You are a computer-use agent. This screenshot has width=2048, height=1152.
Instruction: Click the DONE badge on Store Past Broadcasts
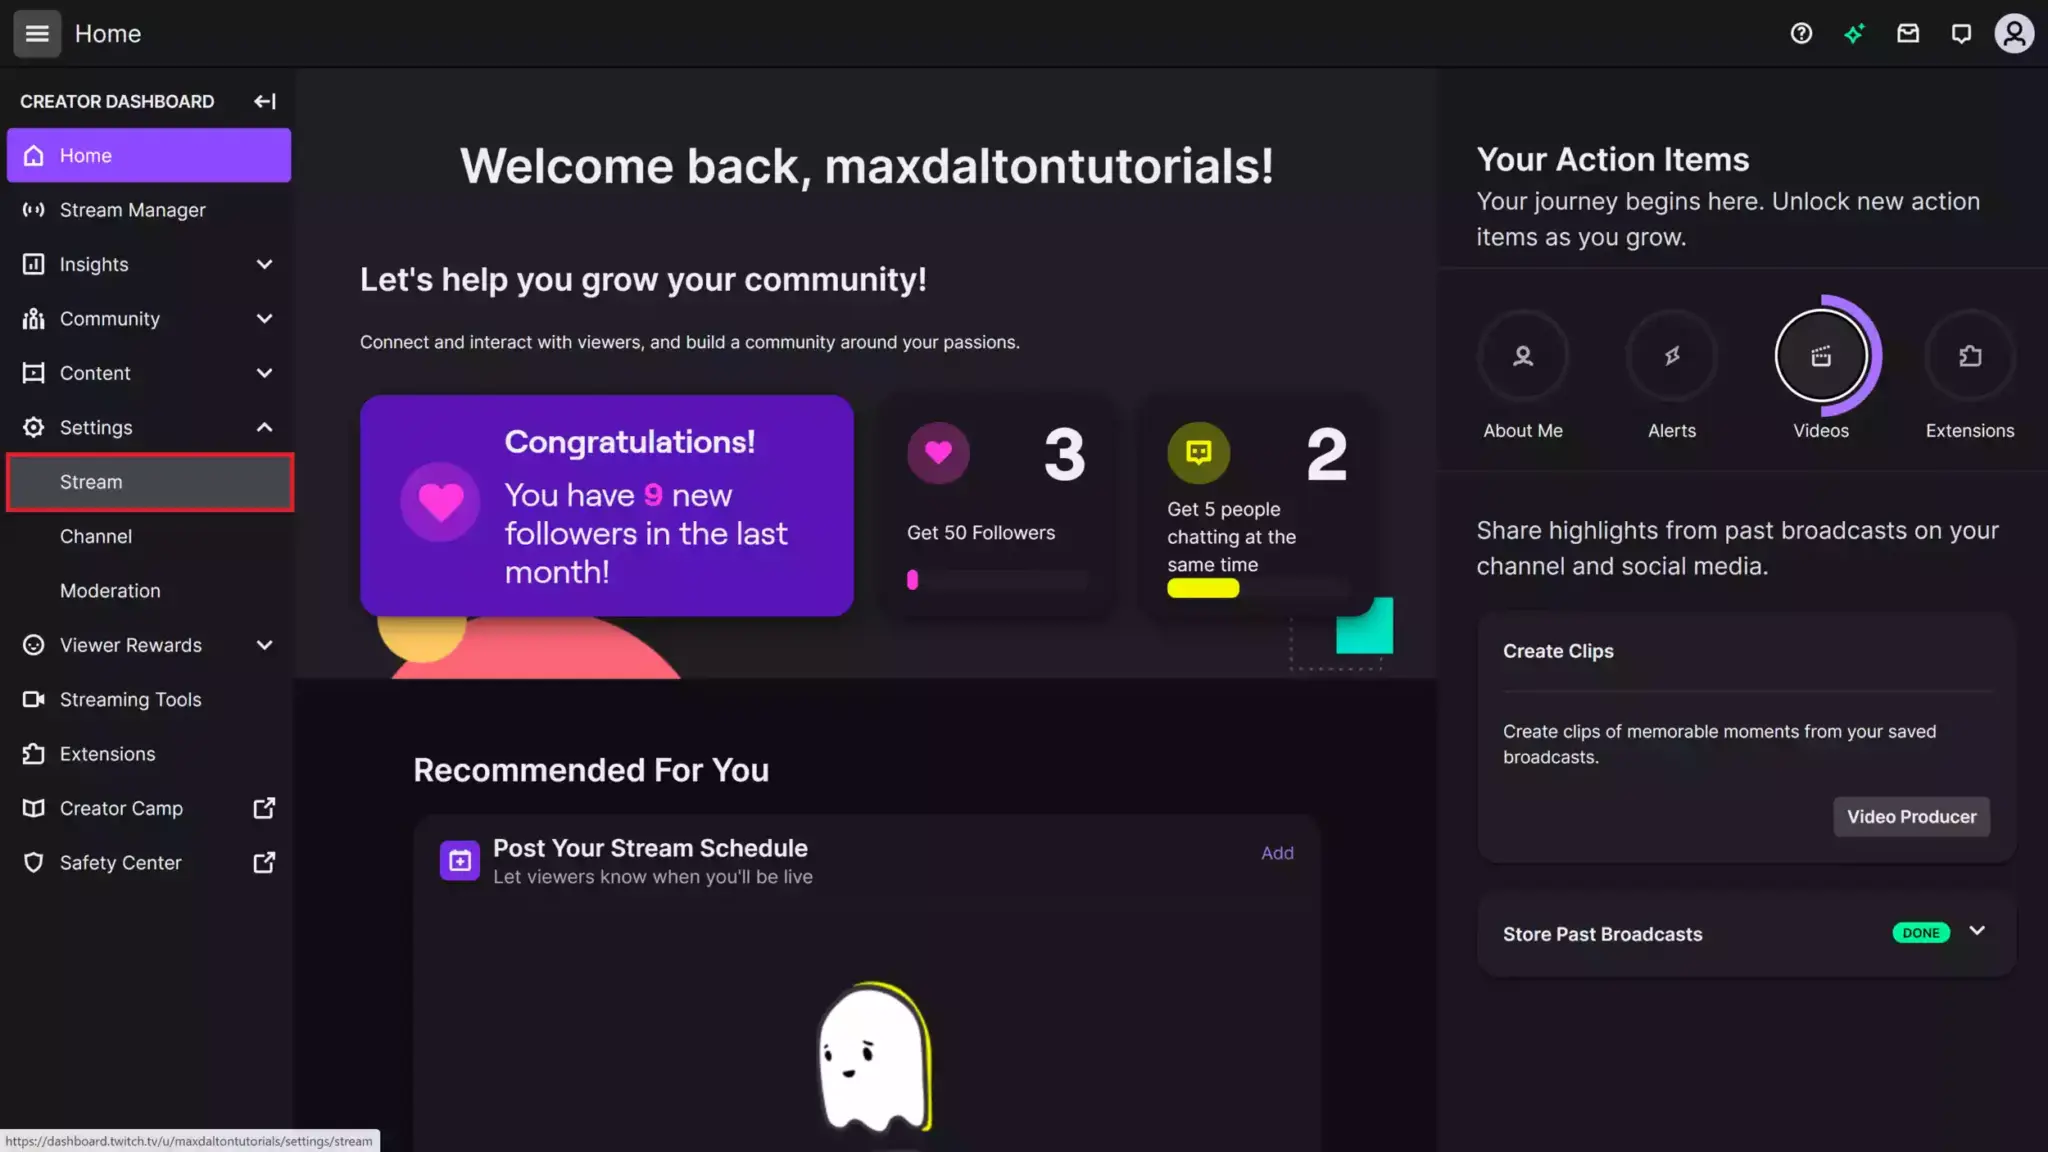tap(1921, 933)
